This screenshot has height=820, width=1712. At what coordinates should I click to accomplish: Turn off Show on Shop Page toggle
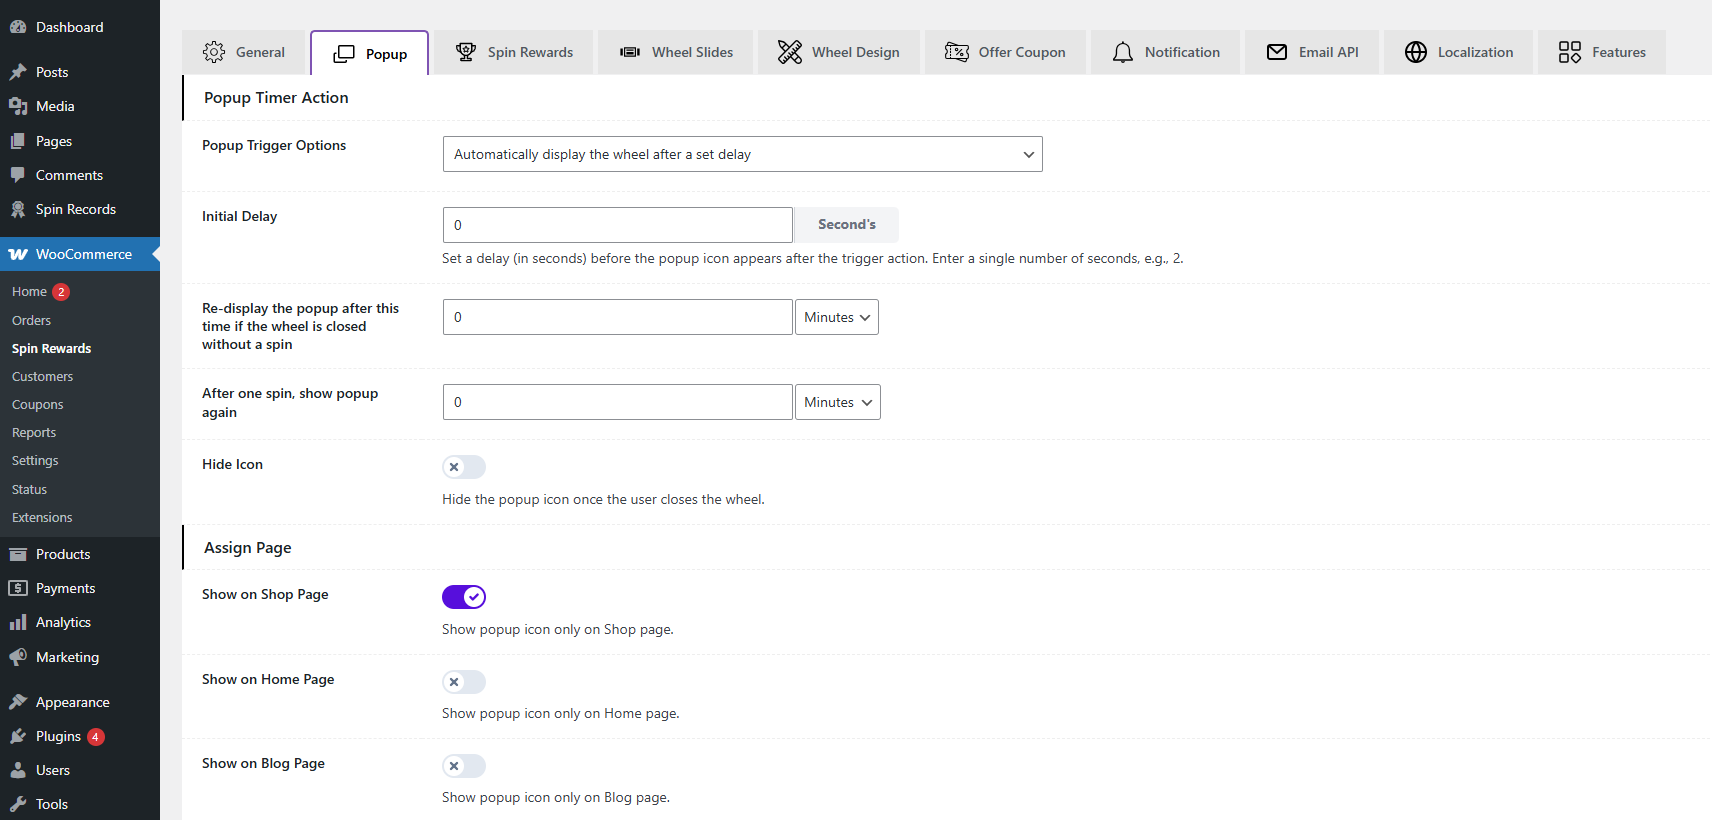[464, 597]
